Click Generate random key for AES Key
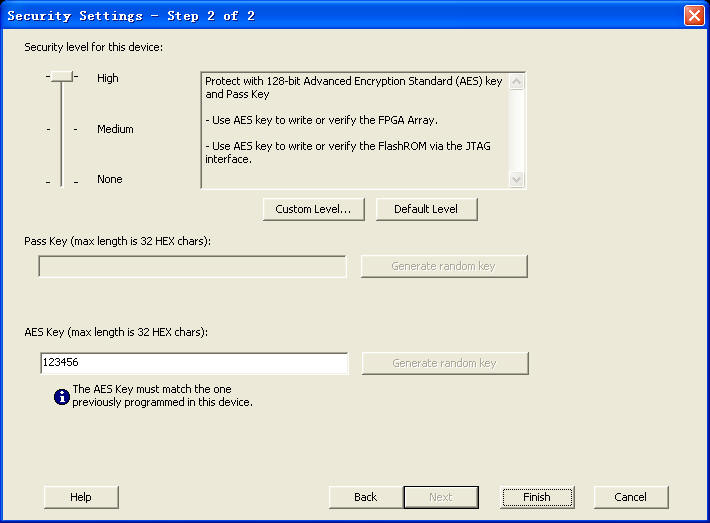The image size is (710, 523). 445,363
